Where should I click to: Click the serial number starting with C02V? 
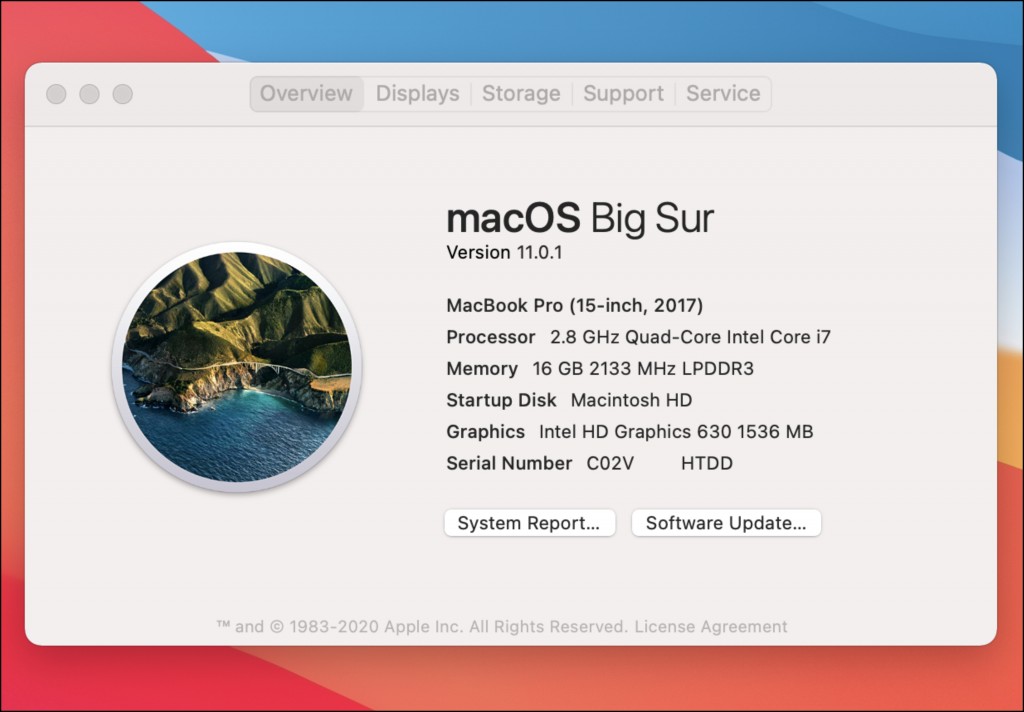pos(660,464)
